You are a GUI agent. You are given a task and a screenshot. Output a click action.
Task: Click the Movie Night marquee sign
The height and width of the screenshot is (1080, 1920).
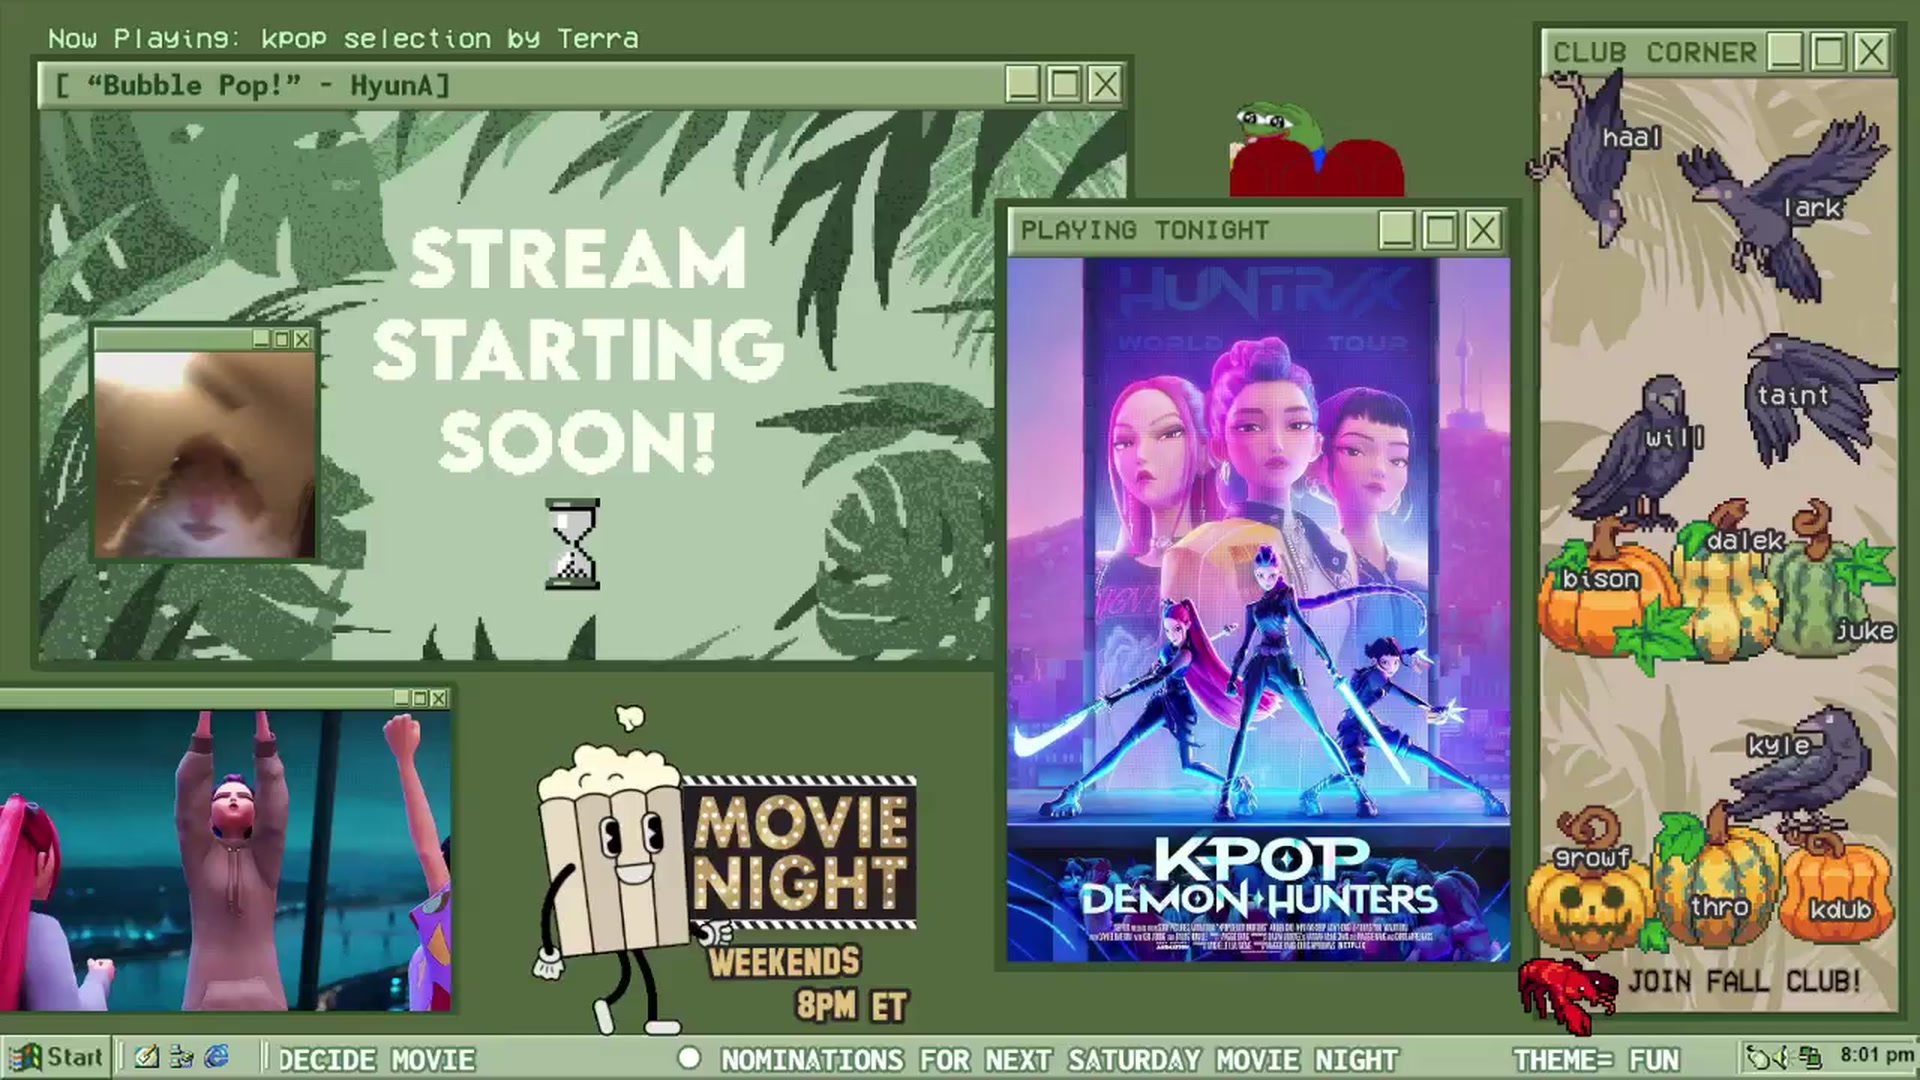800,852
